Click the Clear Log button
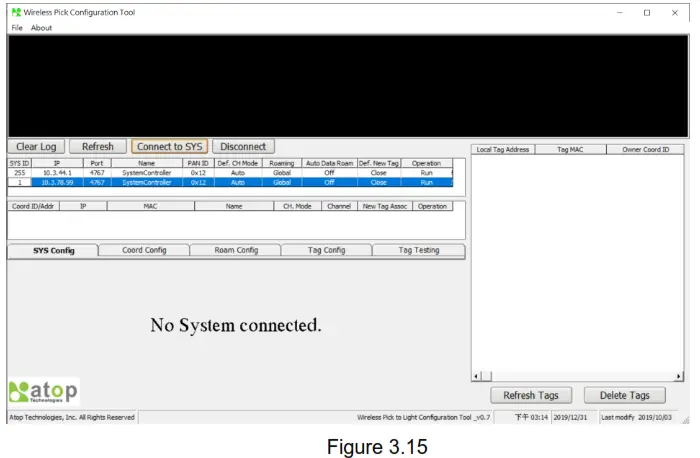 (36, 146)
